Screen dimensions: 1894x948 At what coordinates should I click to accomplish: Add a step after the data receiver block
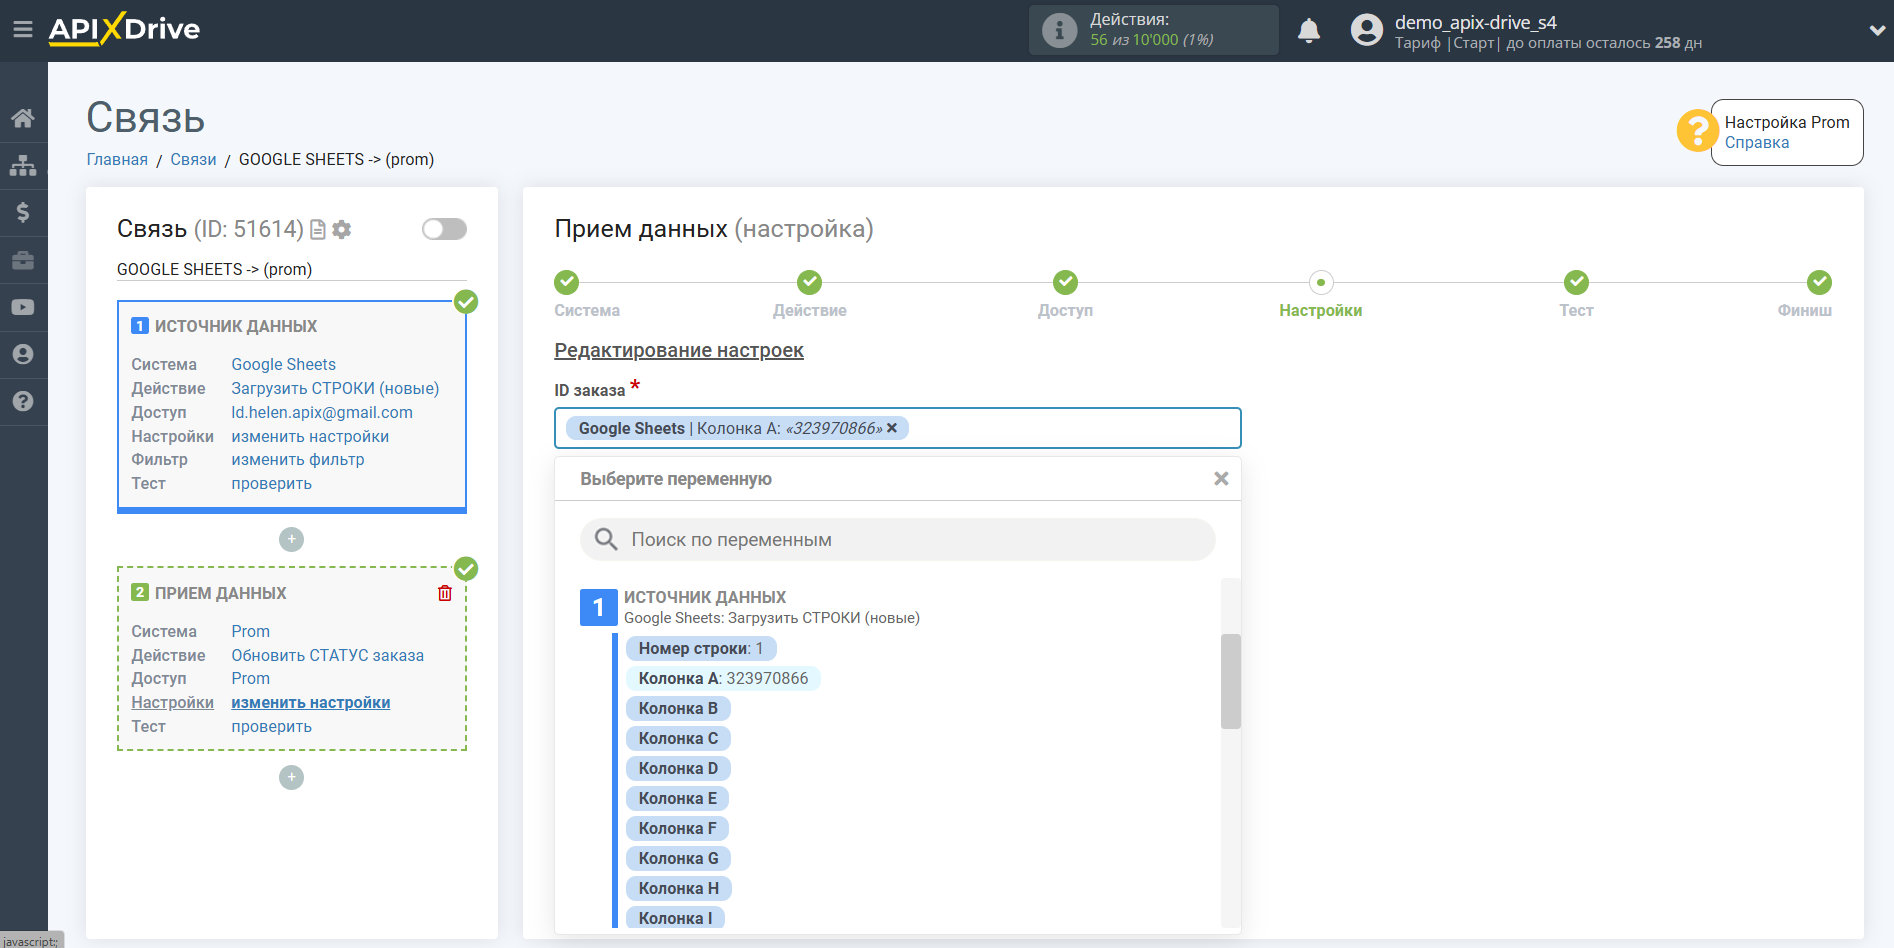click(x=291, y=777)
